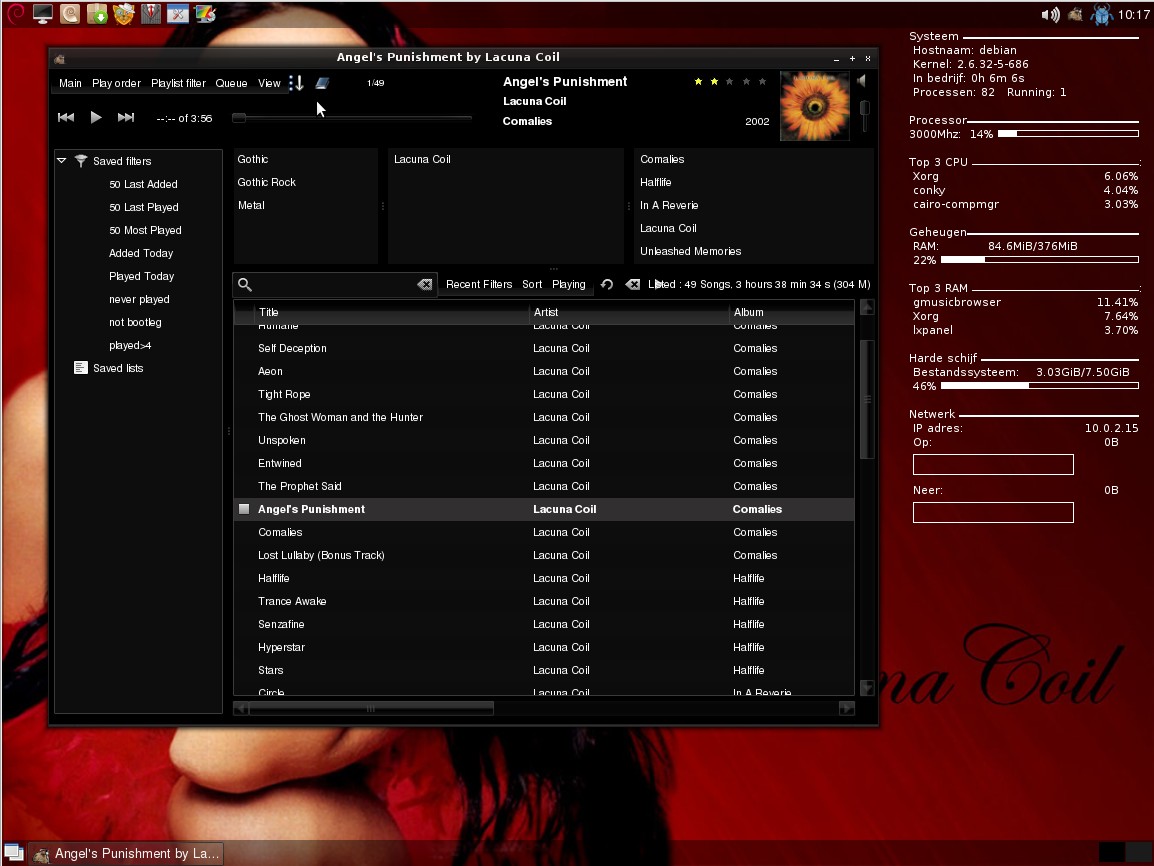Screen dimensions: 1154x866
Task: Select Lacuna Coil in artist filter pane
Action: tap(422, 159)
